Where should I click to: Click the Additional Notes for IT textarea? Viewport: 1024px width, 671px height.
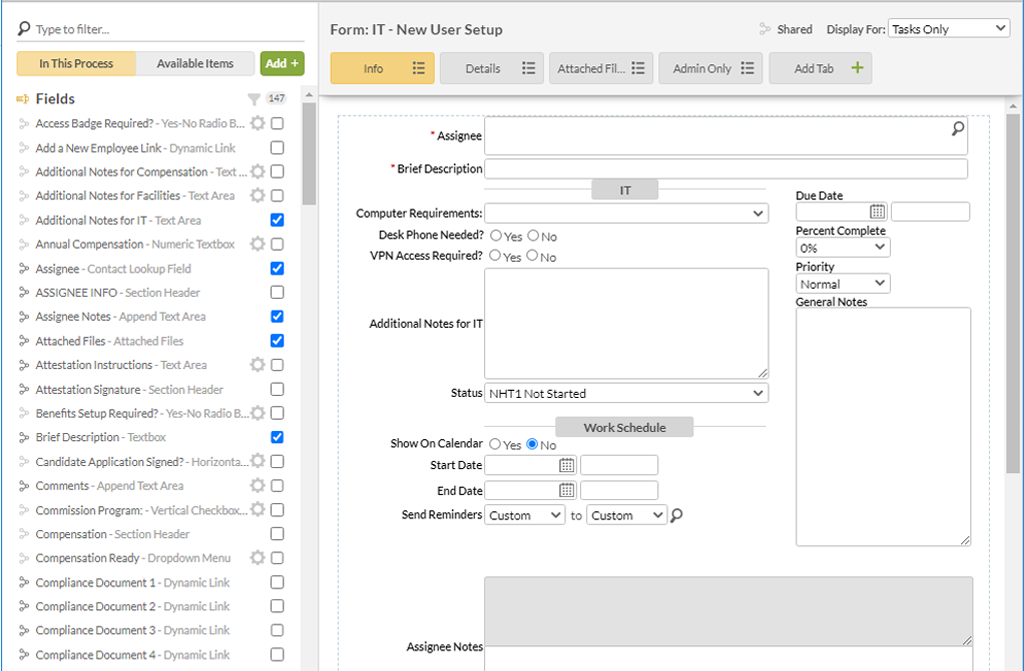pos(626,323)
